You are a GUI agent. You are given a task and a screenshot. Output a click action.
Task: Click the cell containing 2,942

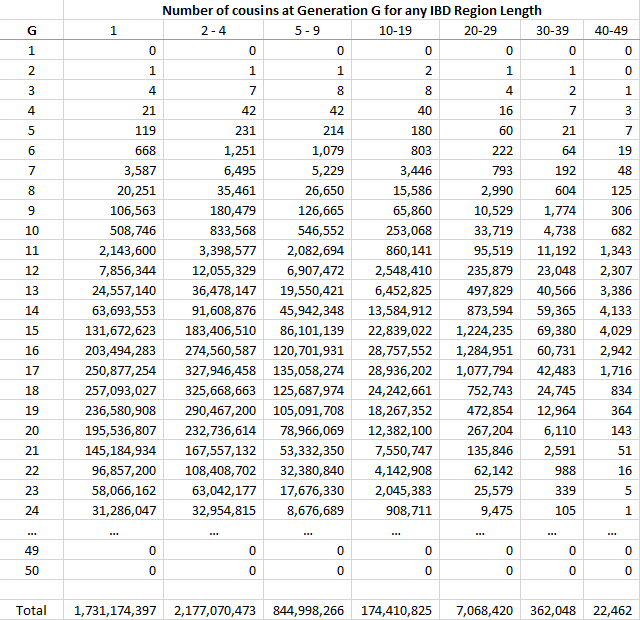(x=611, y=350)
